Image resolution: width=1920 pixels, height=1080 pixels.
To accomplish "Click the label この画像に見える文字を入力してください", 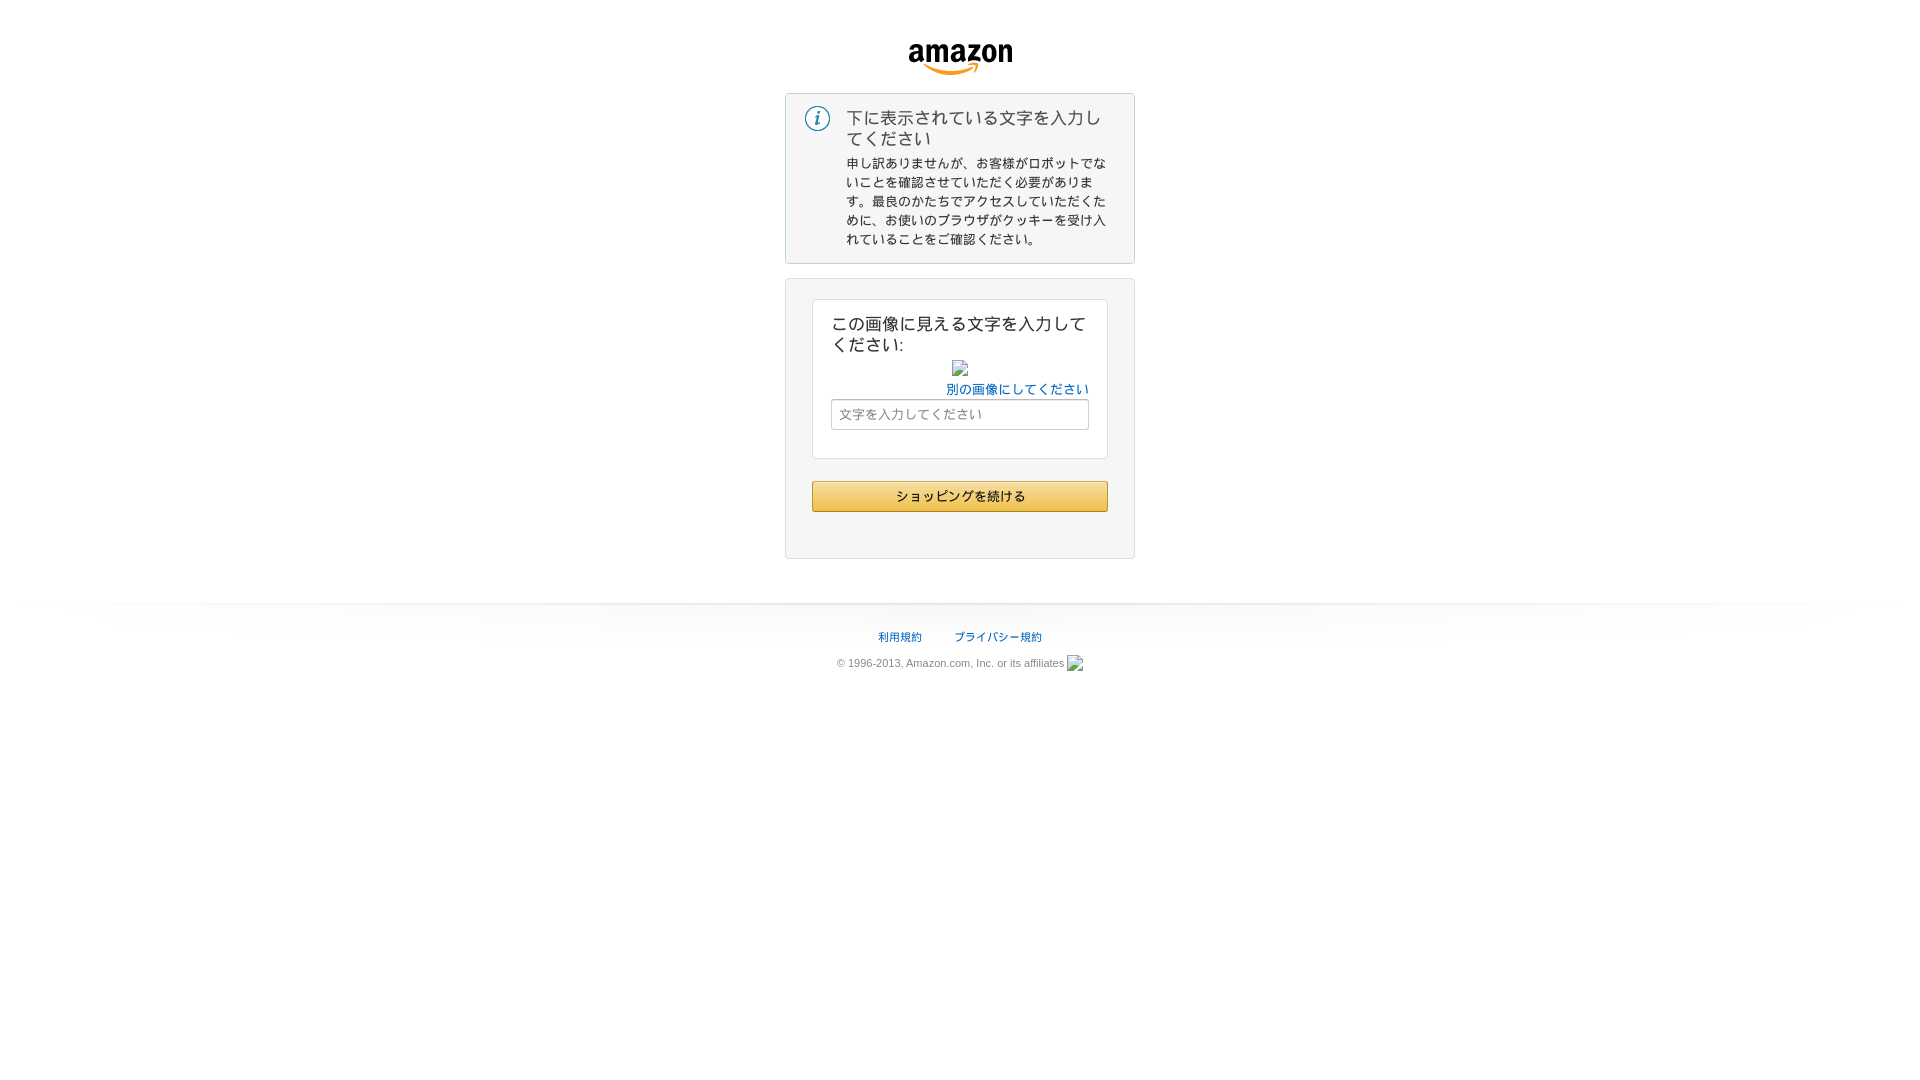I will 958,334.
